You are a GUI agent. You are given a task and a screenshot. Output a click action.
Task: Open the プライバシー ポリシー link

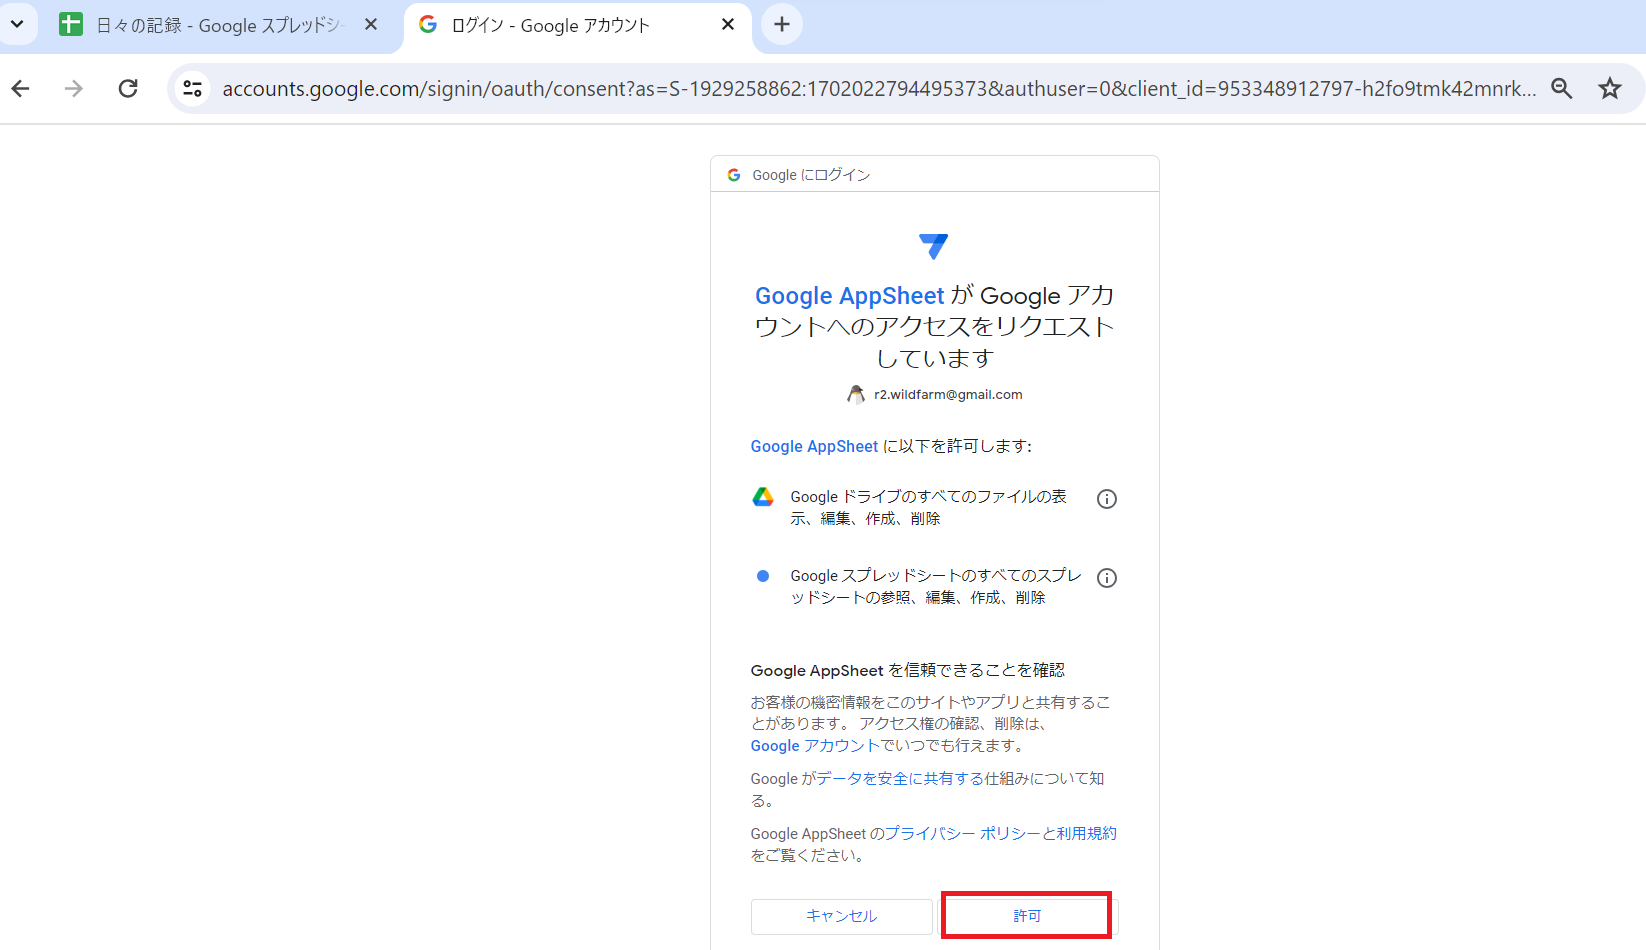point(962,834)
